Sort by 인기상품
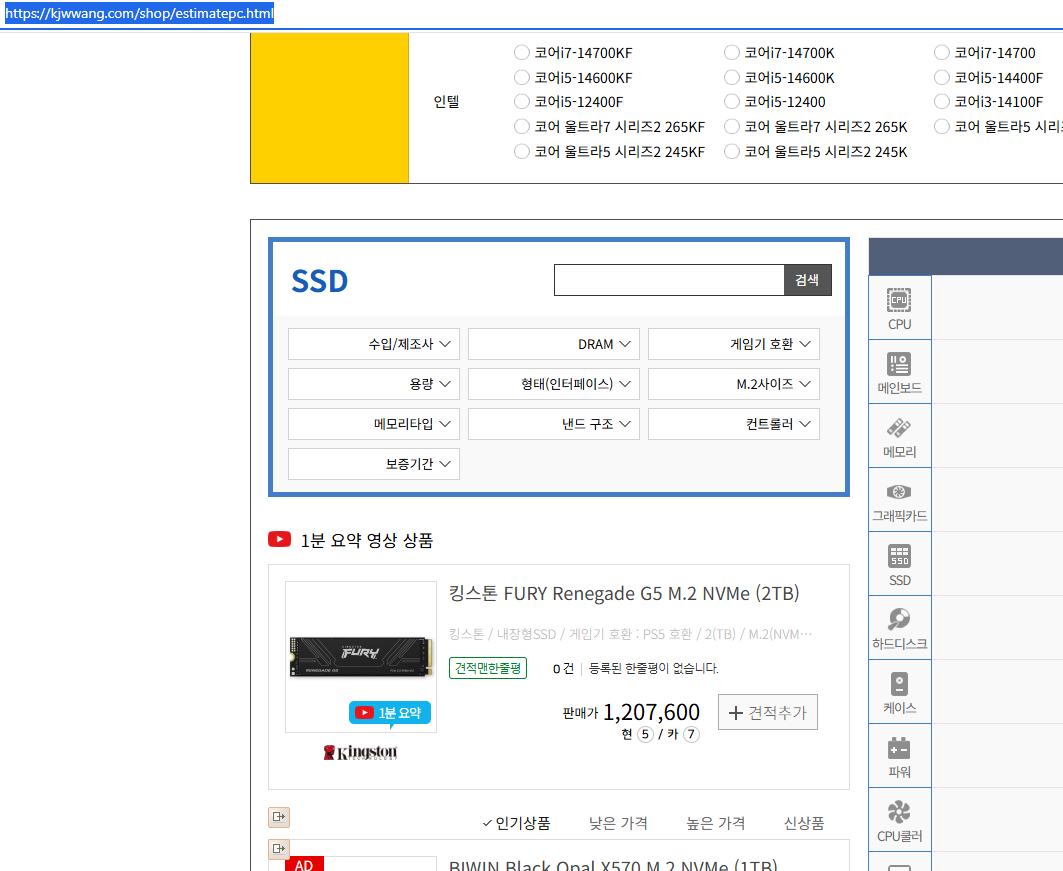Viewport: 1063px width, 871px height. pyautogui.click(x=517, y=824)
